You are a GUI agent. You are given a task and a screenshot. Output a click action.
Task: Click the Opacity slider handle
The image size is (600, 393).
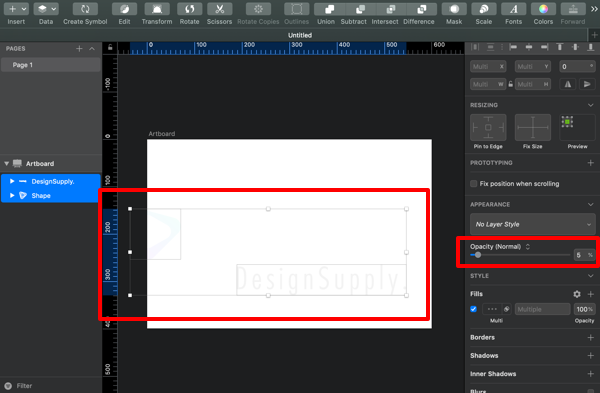tap(478, 255)
